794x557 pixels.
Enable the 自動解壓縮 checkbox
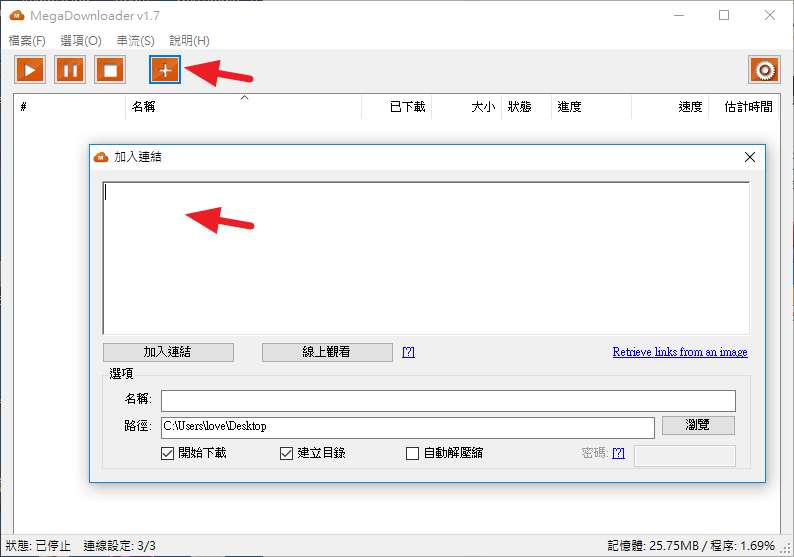point(412,453)
